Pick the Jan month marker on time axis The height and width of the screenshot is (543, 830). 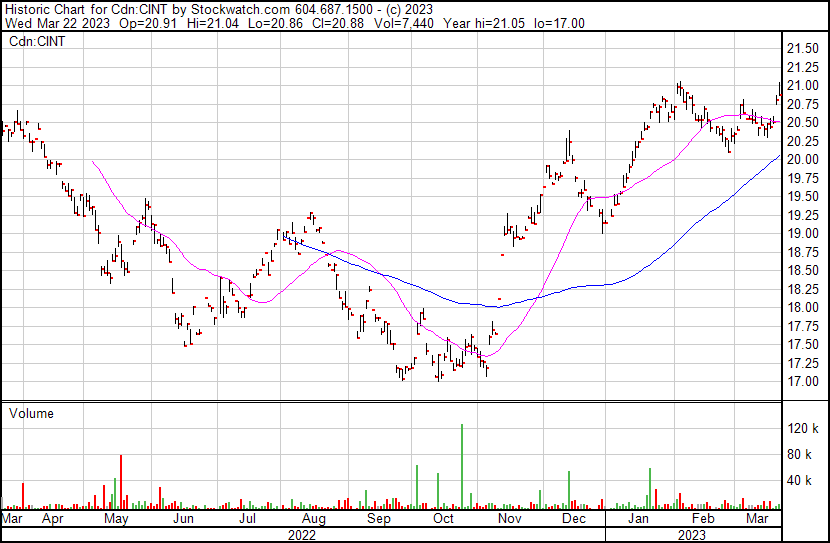(637, 520)
